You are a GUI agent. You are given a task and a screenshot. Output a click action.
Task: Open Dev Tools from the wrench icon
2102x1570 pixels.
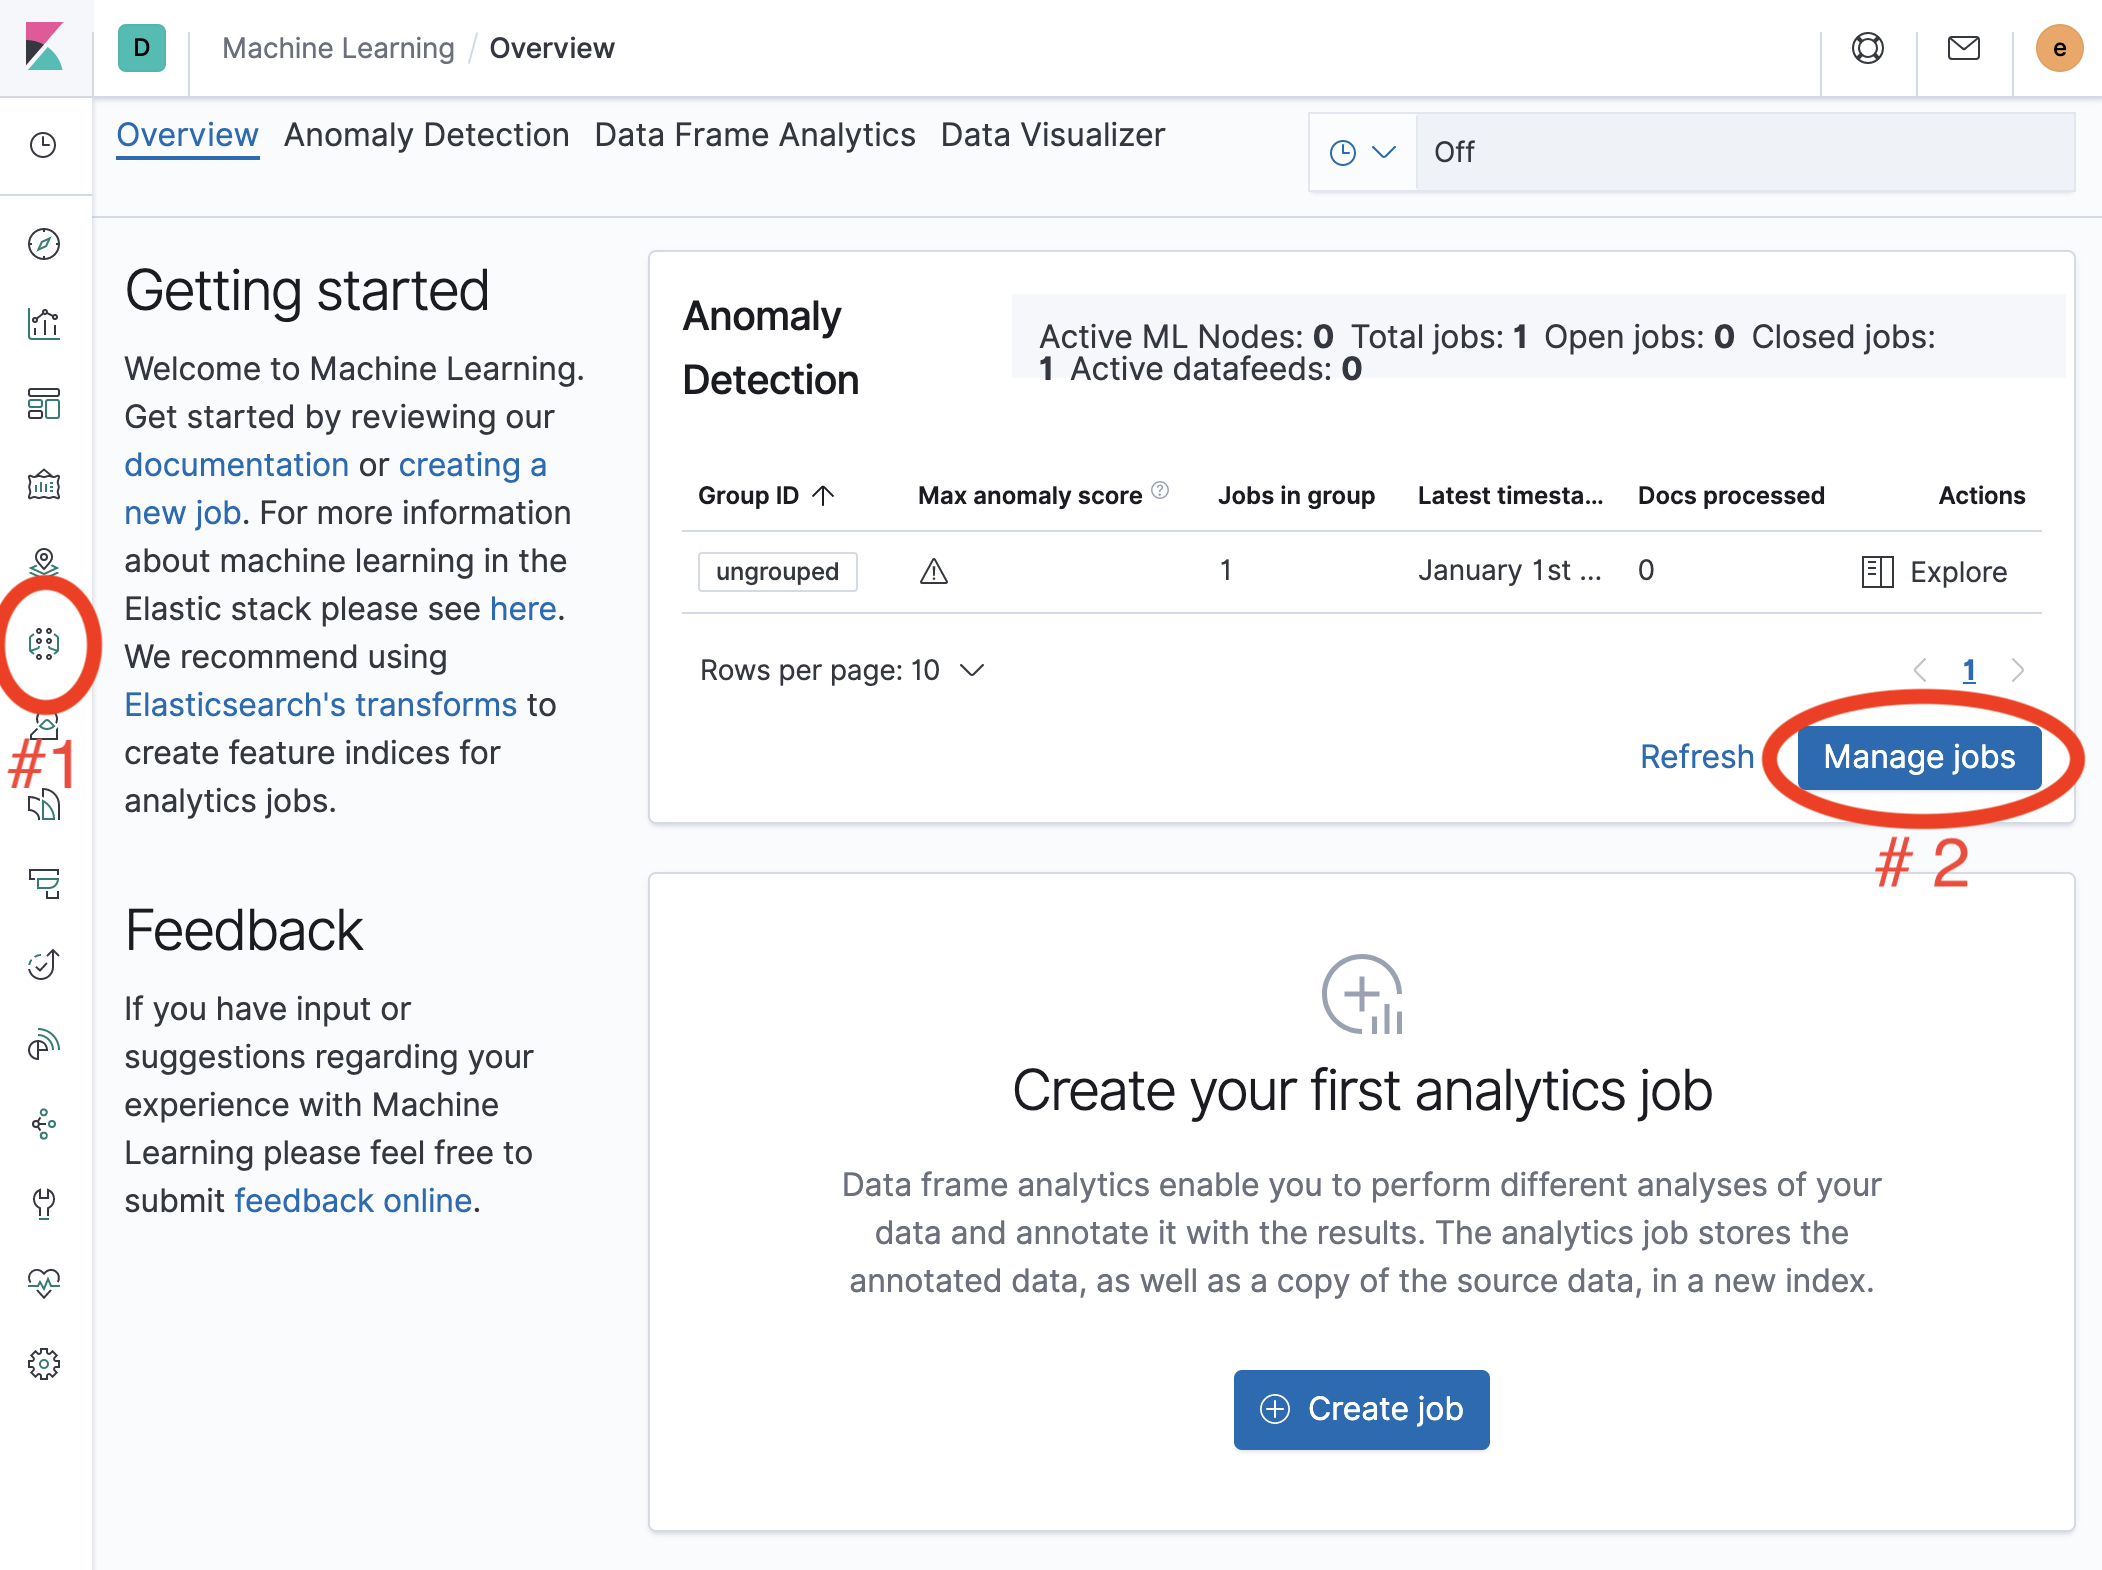[44, 1203]
